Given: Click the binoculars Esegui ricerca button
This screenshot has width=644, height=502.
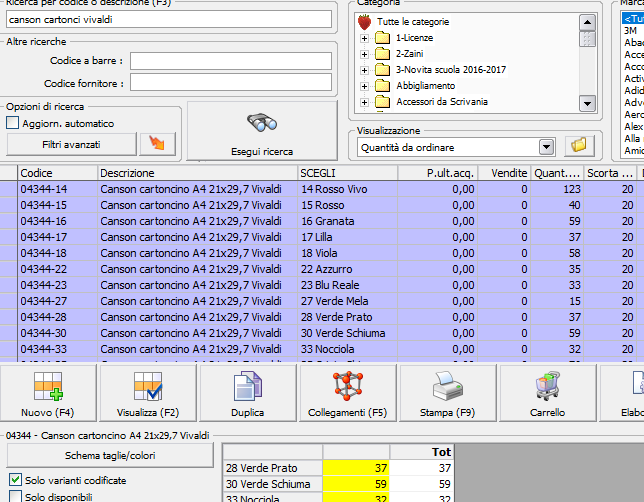Looking at the screenshot, I should [x=262, y=131].
